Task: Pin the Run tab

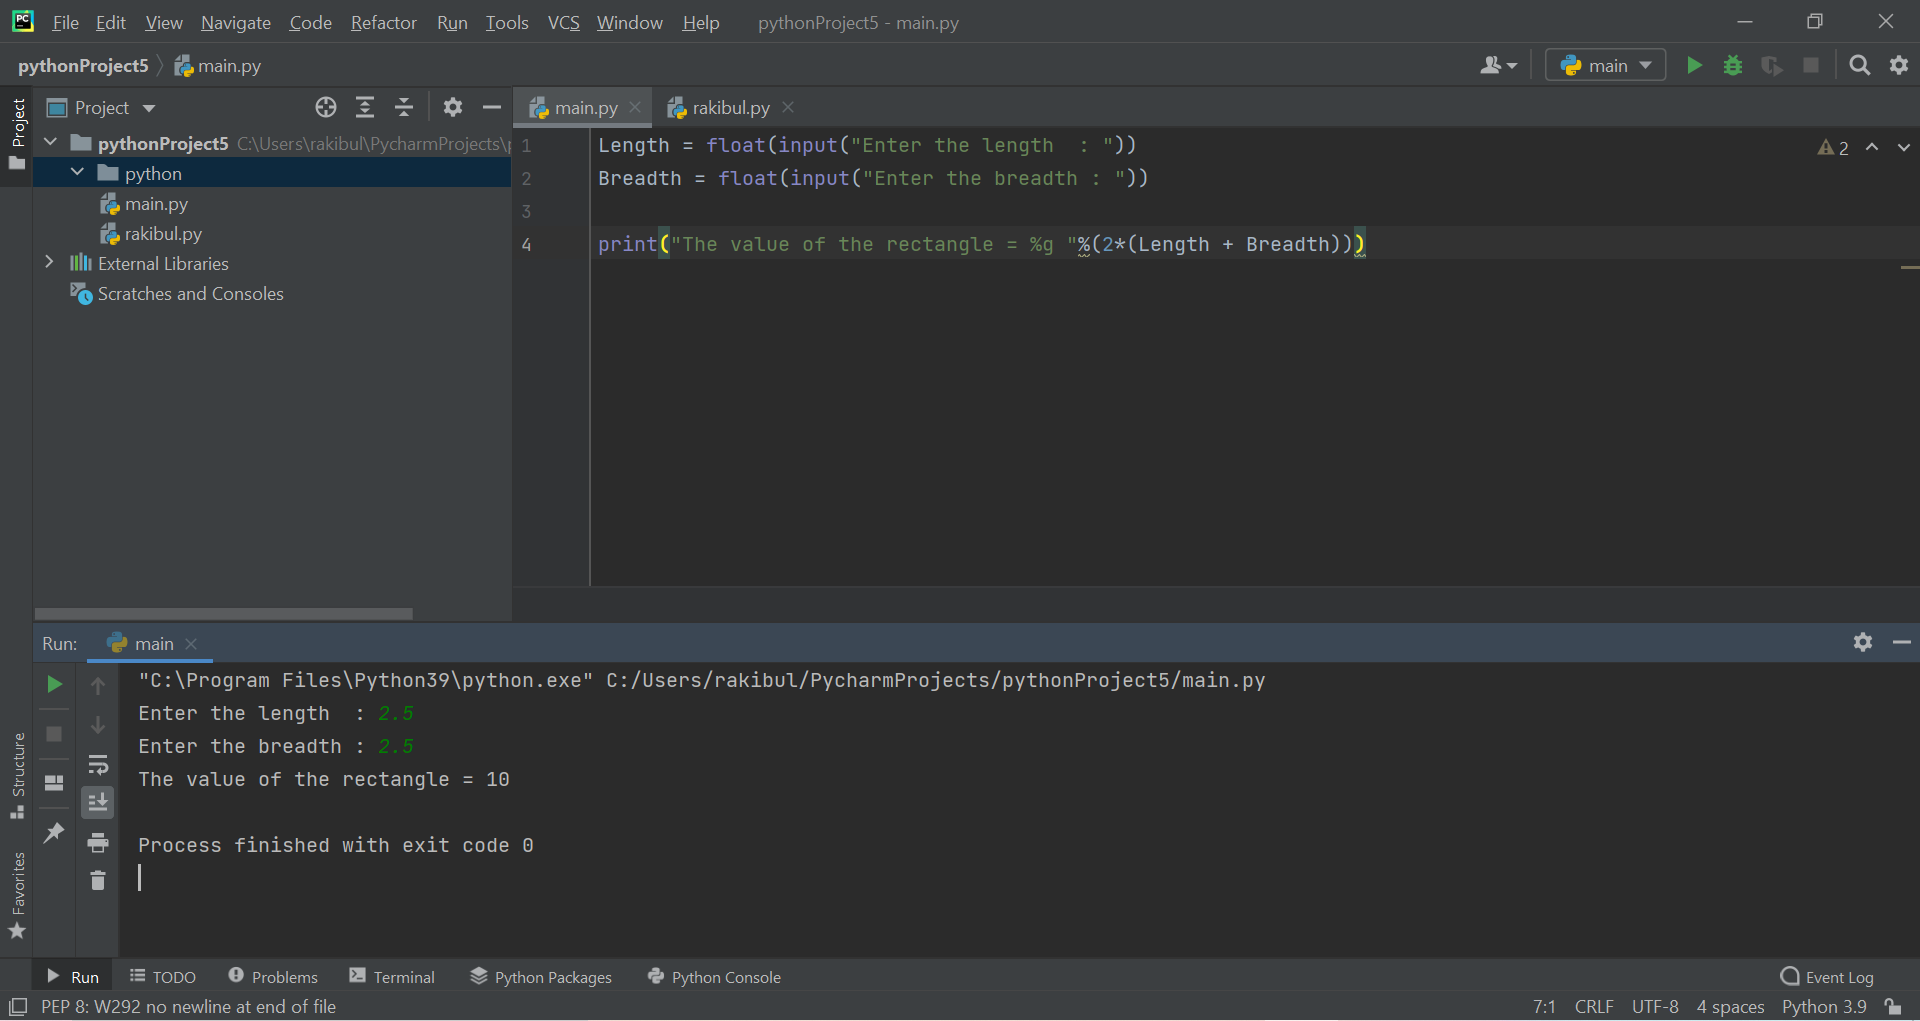Action: click(55, 832)
